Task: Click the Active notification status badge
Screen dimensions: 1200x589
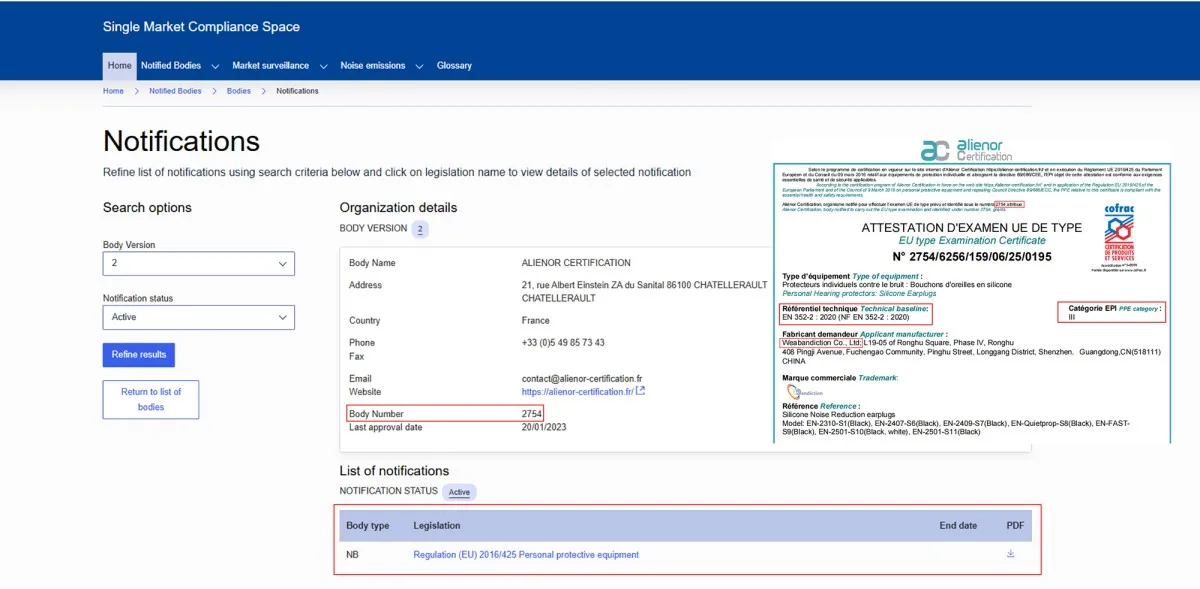Action: pos(459,492)
